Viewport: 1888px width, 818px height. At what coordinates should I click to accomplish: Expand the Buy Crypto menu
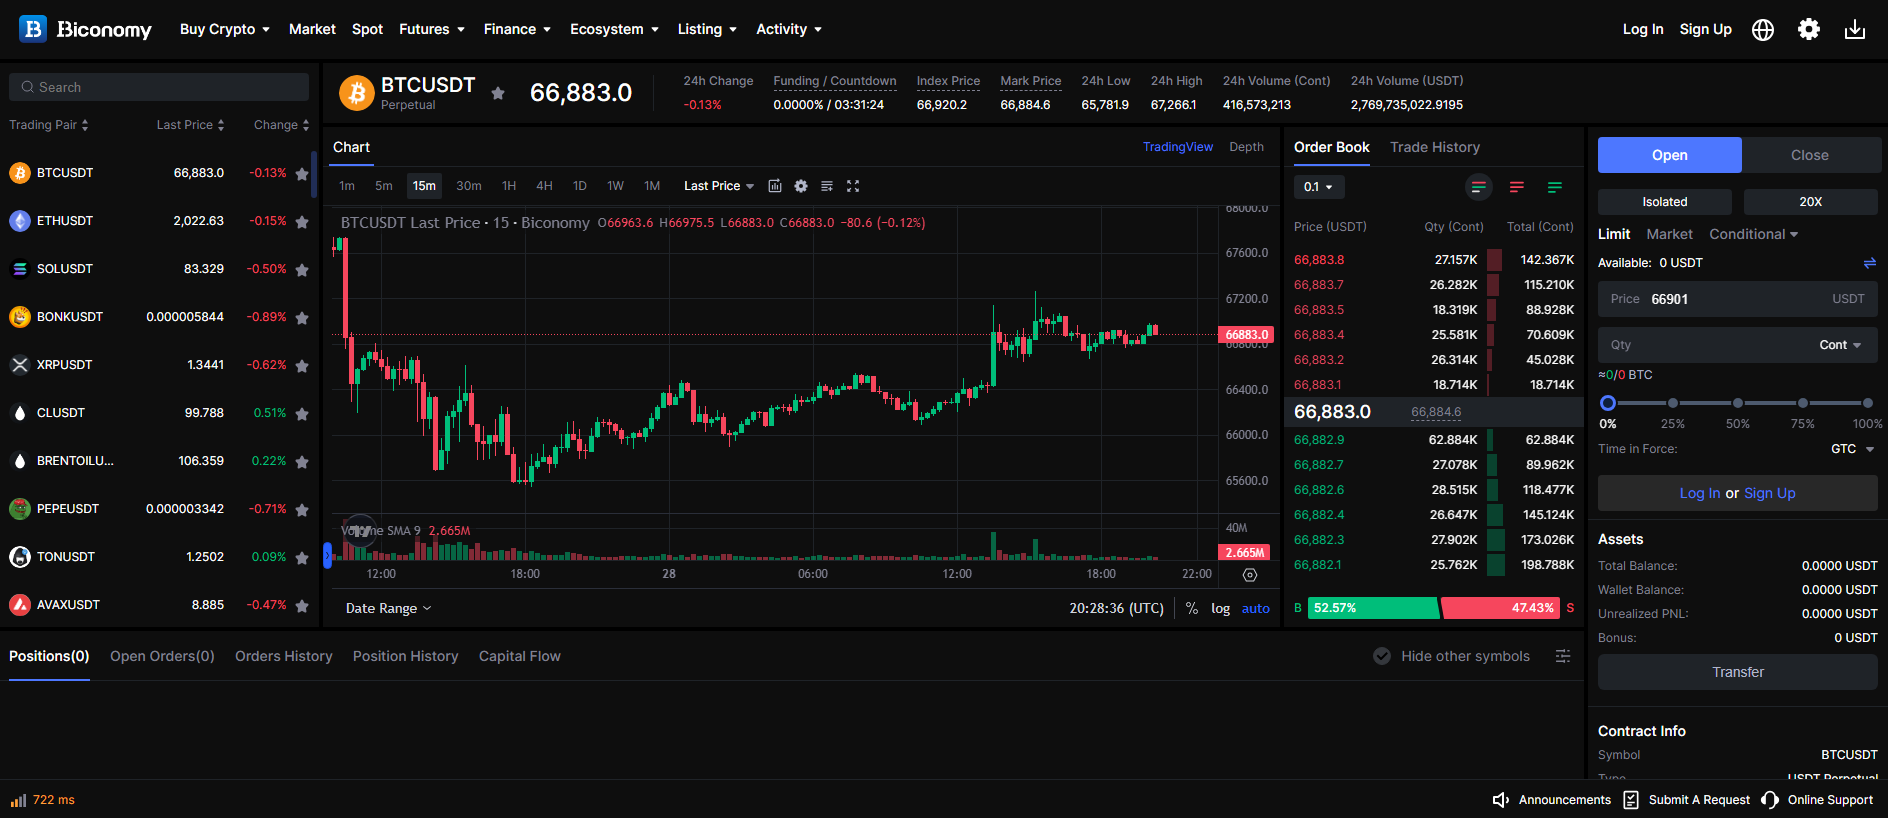(x=225, y=29)
